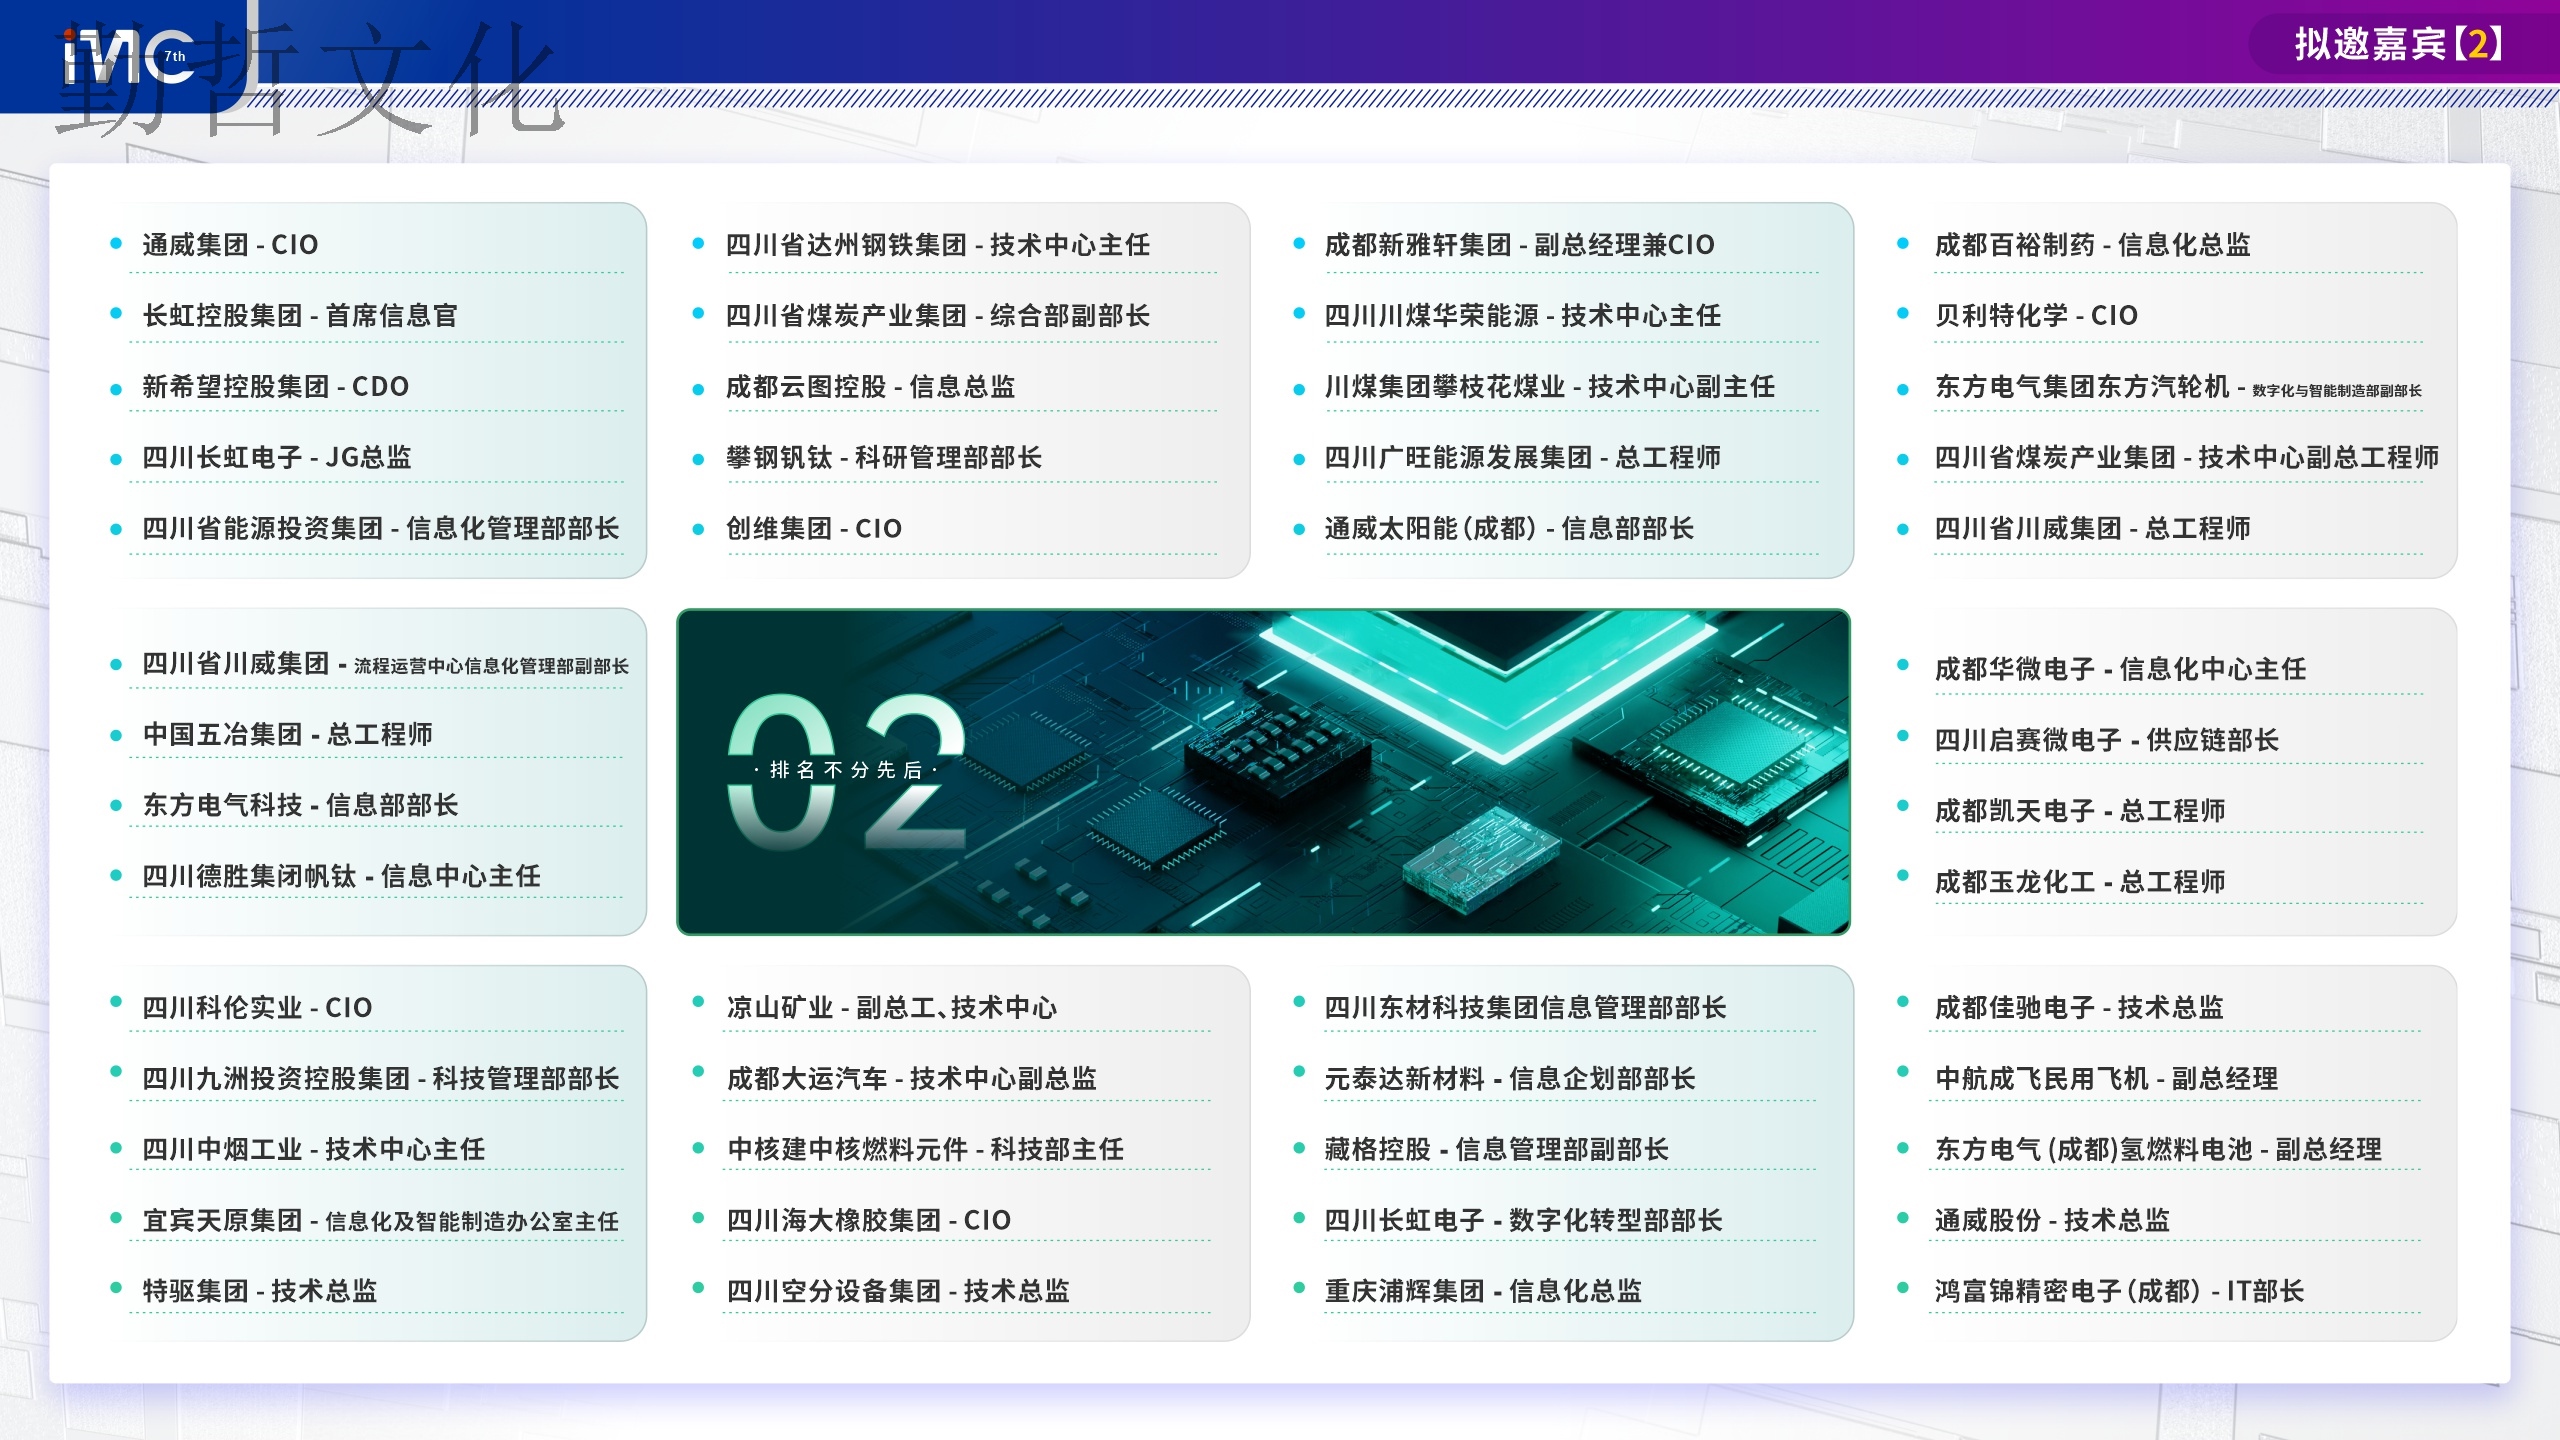Select the text 成都云图控股 - 信息总监
2560x1440 pixels.
pos(870,387)
